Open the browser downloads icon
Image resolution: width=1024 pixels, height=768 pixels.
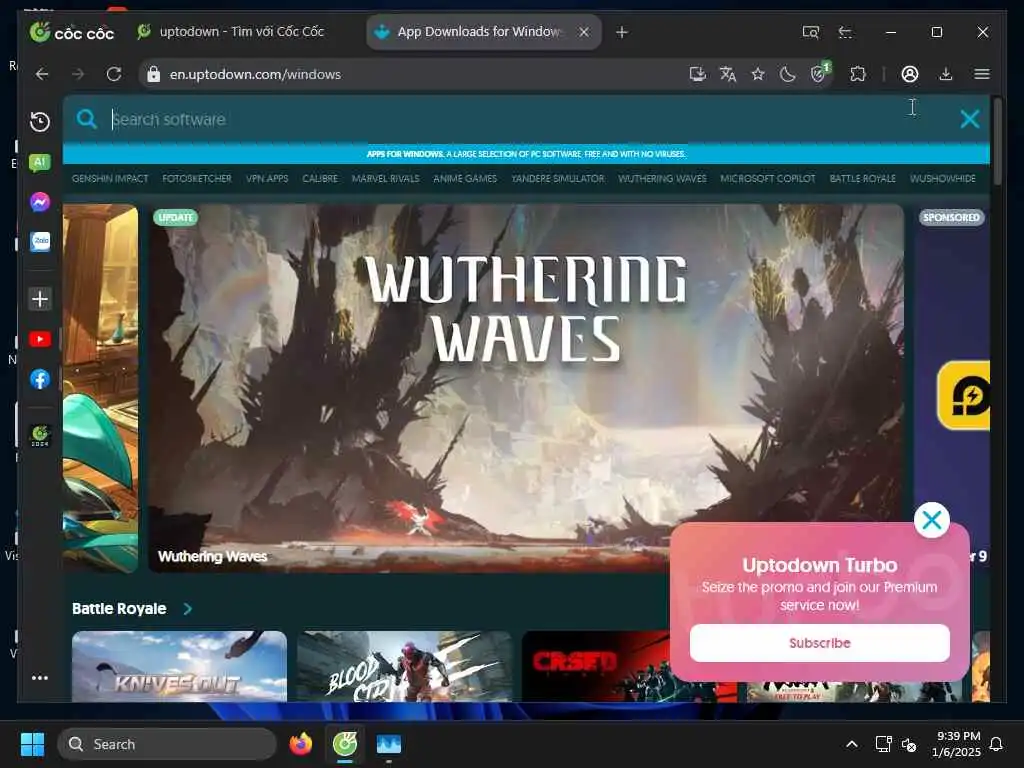point(946,74)
